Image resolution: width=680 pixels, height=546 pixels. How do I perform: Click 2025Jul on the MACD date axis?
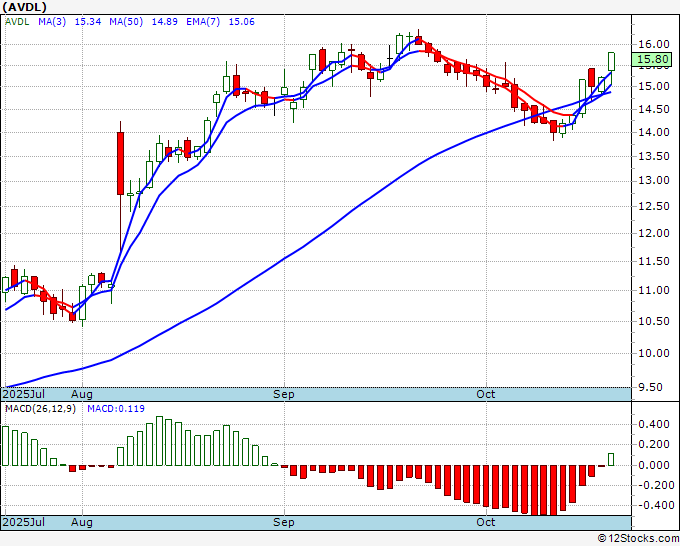(24, 522)
